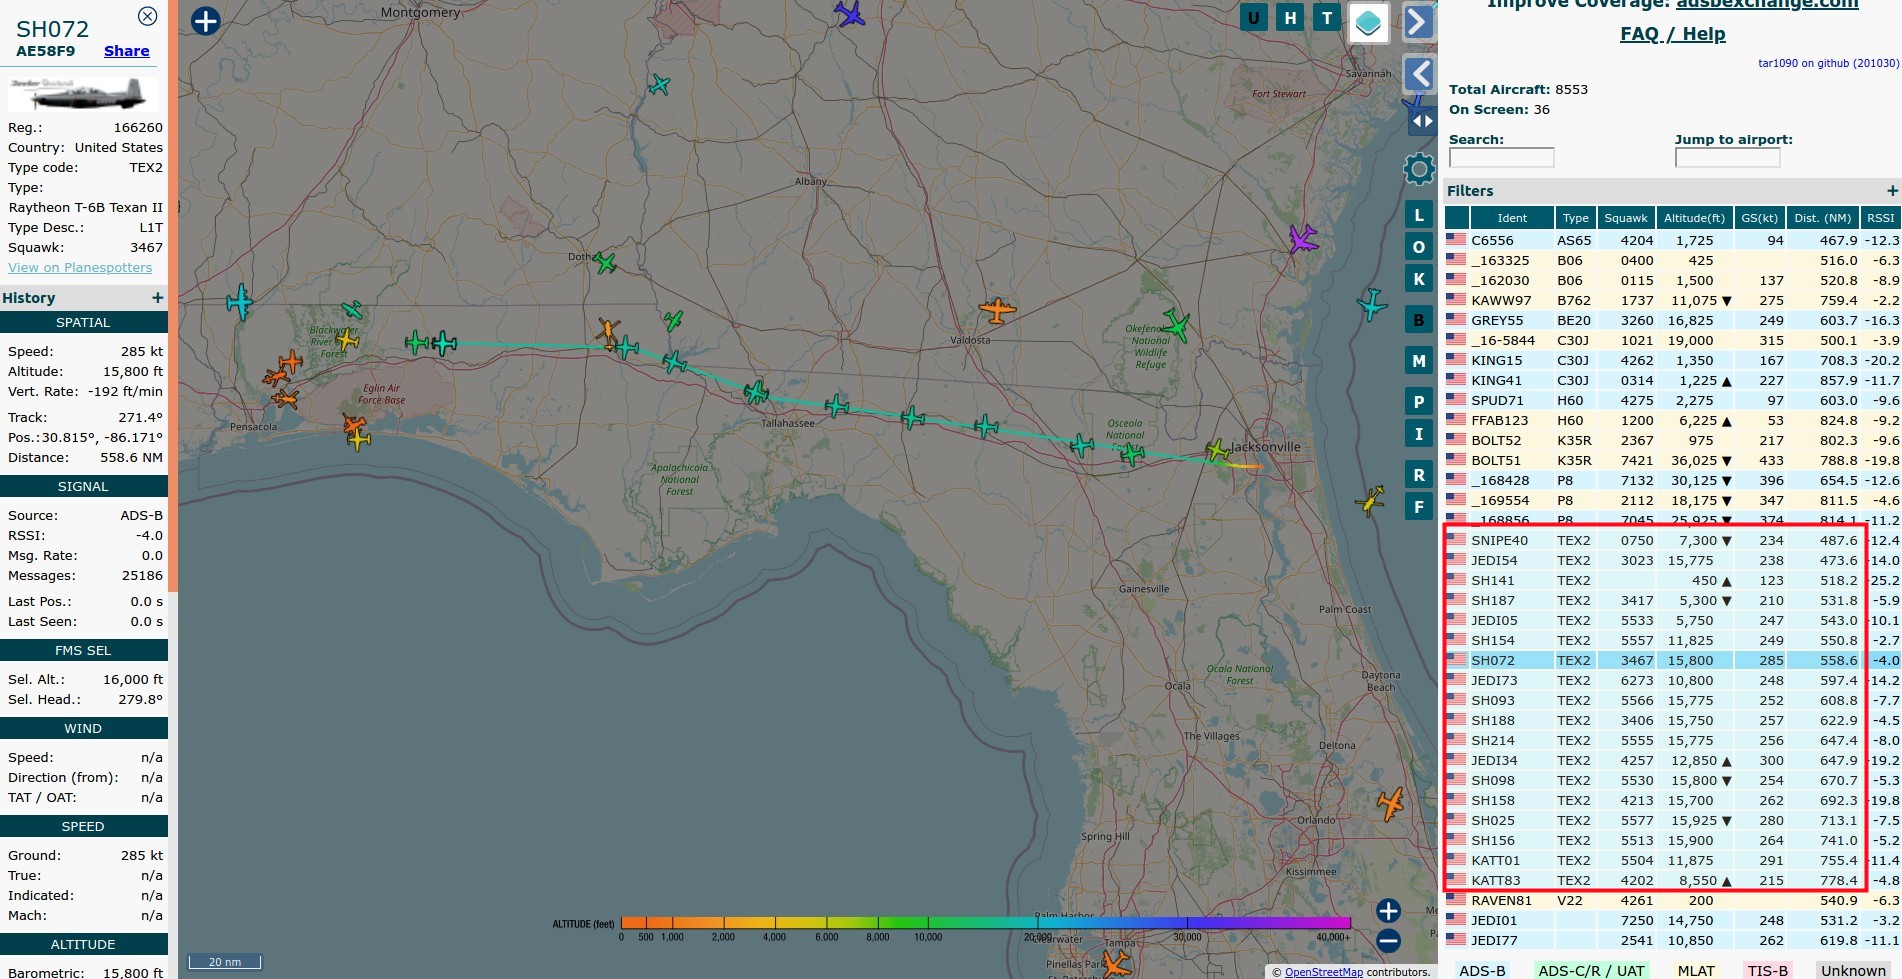The image size is (1902, 979).
Task: Click the yellow aircraft off Atlantic coast
Action: click(x=1371, y=499)
